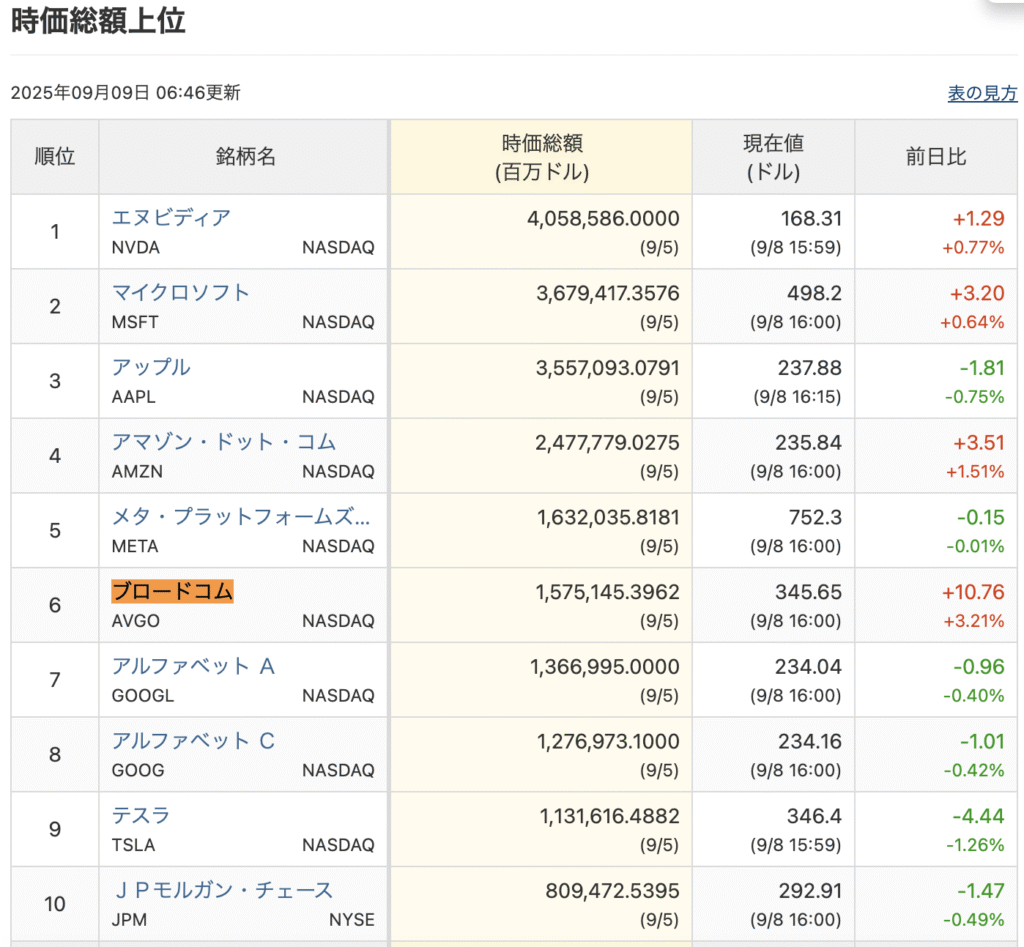This screenshot has width=1024, height=947.
Task: Click JPMorgan's current price 292.91
Action: [810, 890]
